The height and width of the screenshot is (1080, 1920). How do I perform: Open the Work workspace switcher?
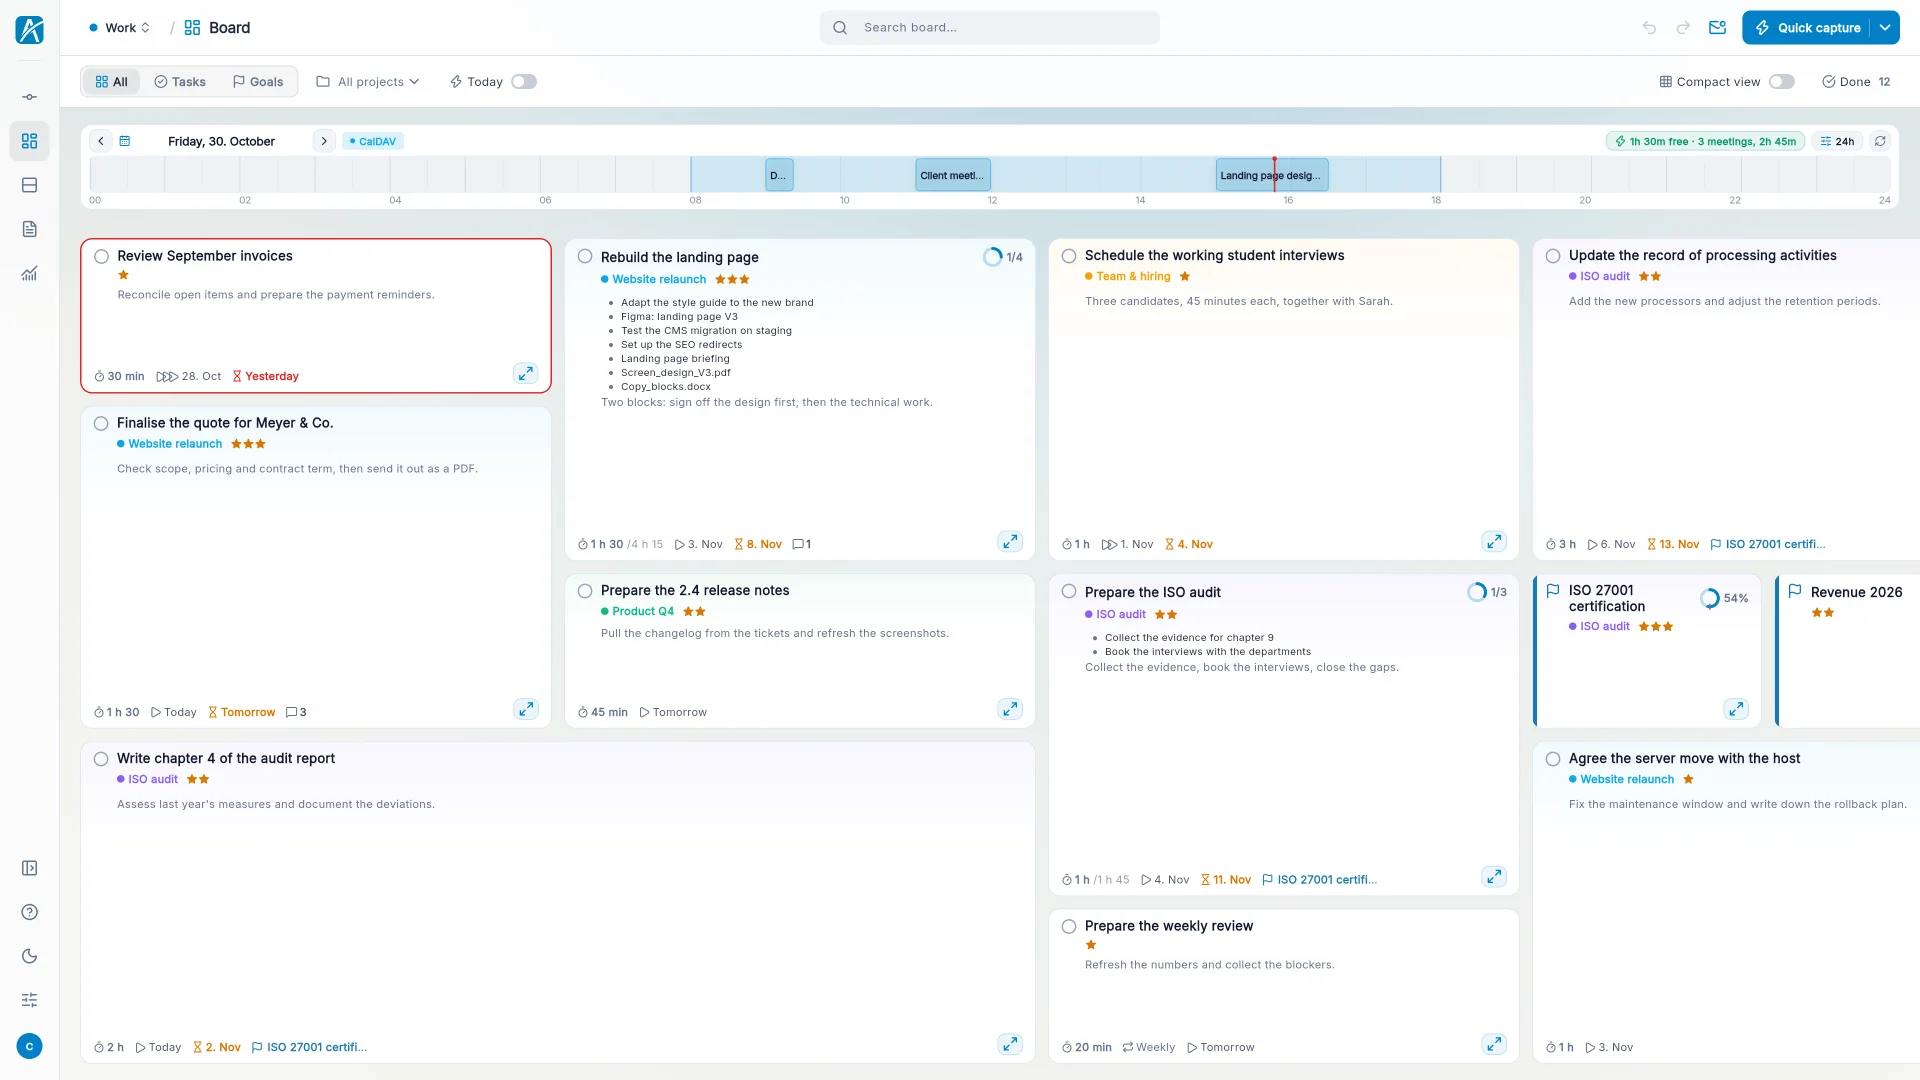[120, 28]
